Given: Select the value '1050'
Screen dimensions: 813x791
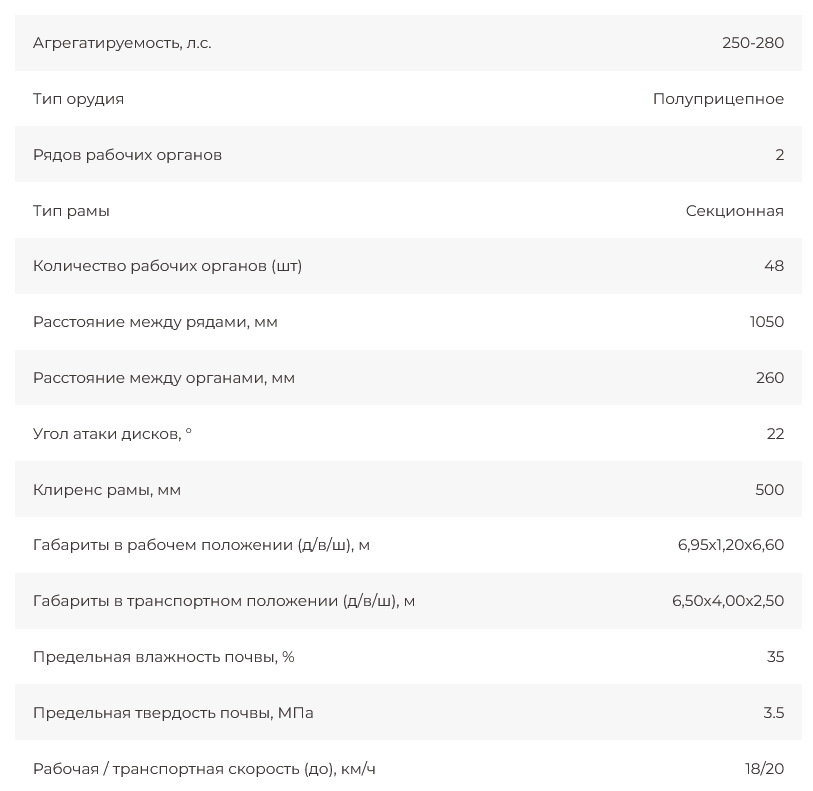Looking at the screenshot, I should [x=766, y=322].
